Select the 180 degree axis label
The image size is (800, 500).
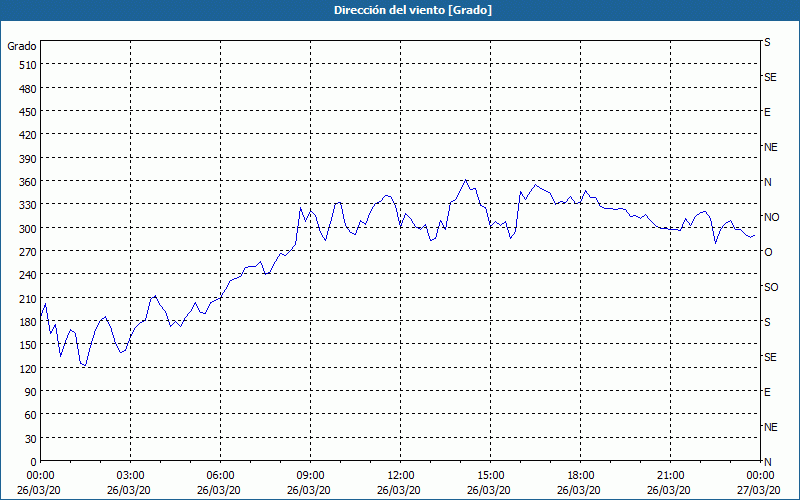point(29,322)
